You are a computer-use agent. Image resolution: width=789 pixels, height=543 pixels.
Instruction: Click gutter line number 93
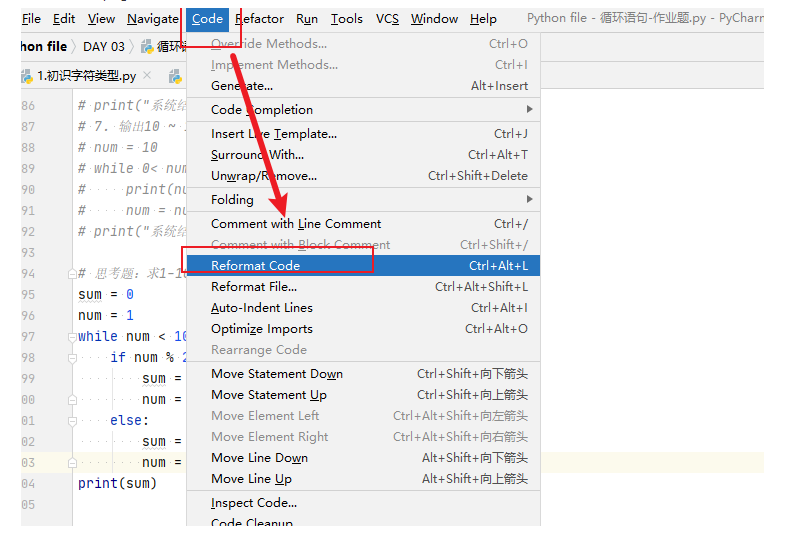[28, 253]
